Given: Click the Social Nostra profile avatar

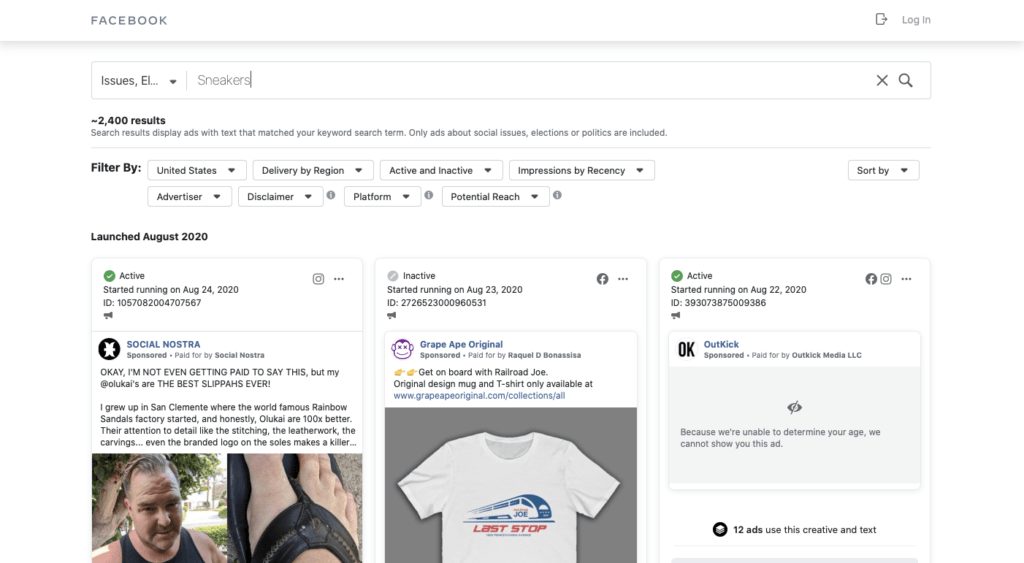Looking at the screenshot, I should pos(109,349).
